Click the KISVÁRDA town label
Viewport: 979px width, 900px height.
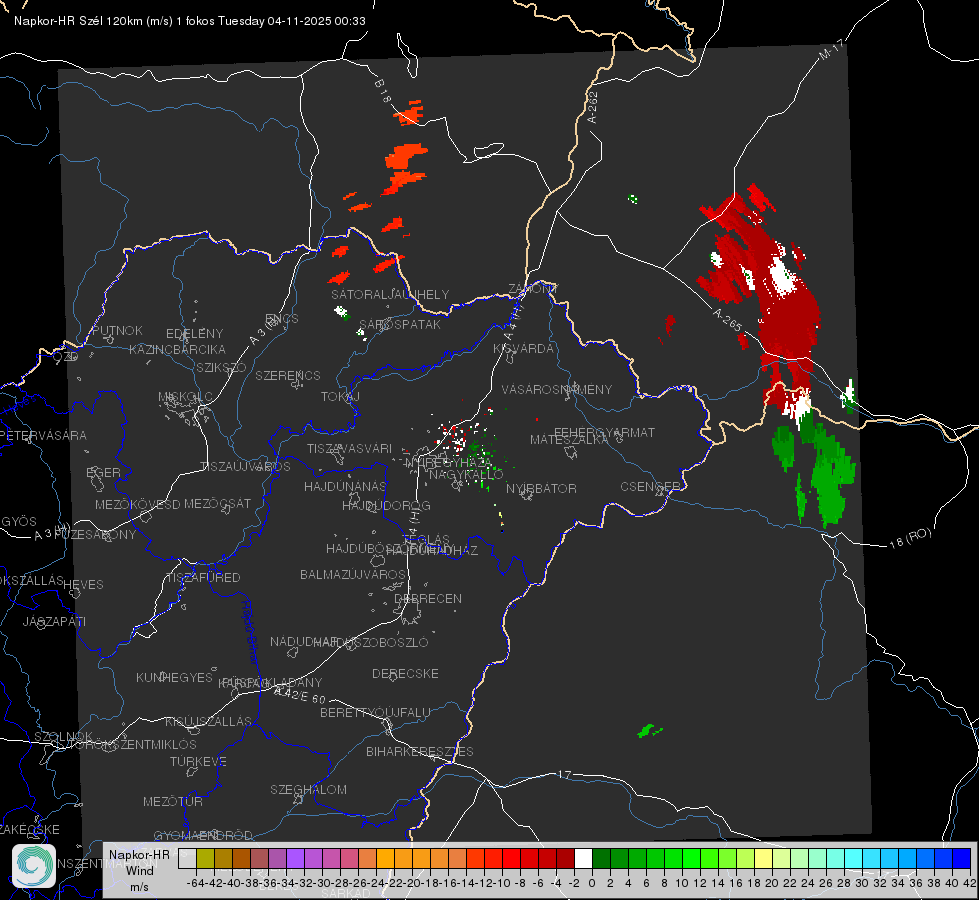pyautogui.click(x=523, y=349)
